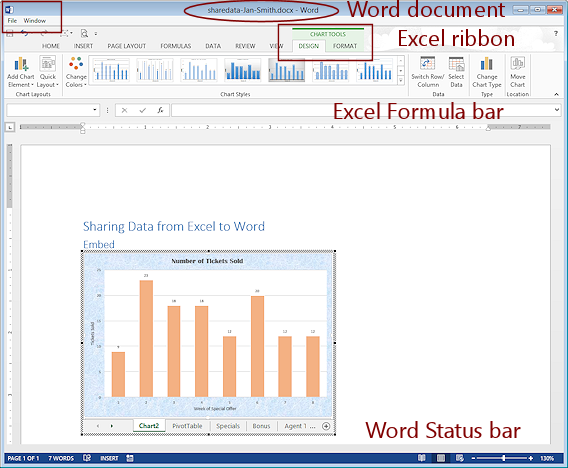Switch to Read Mode view

click(422, 458)
